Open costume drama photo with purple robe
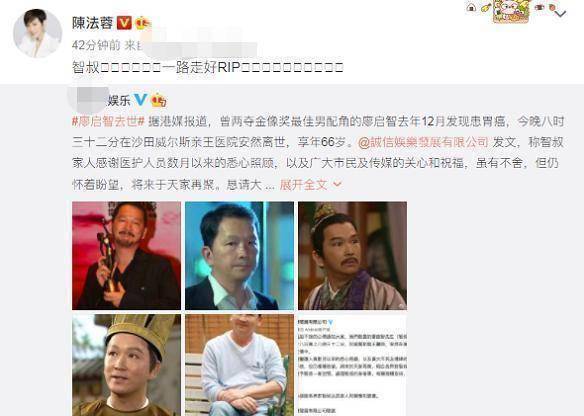 click(x=352, y=255)
